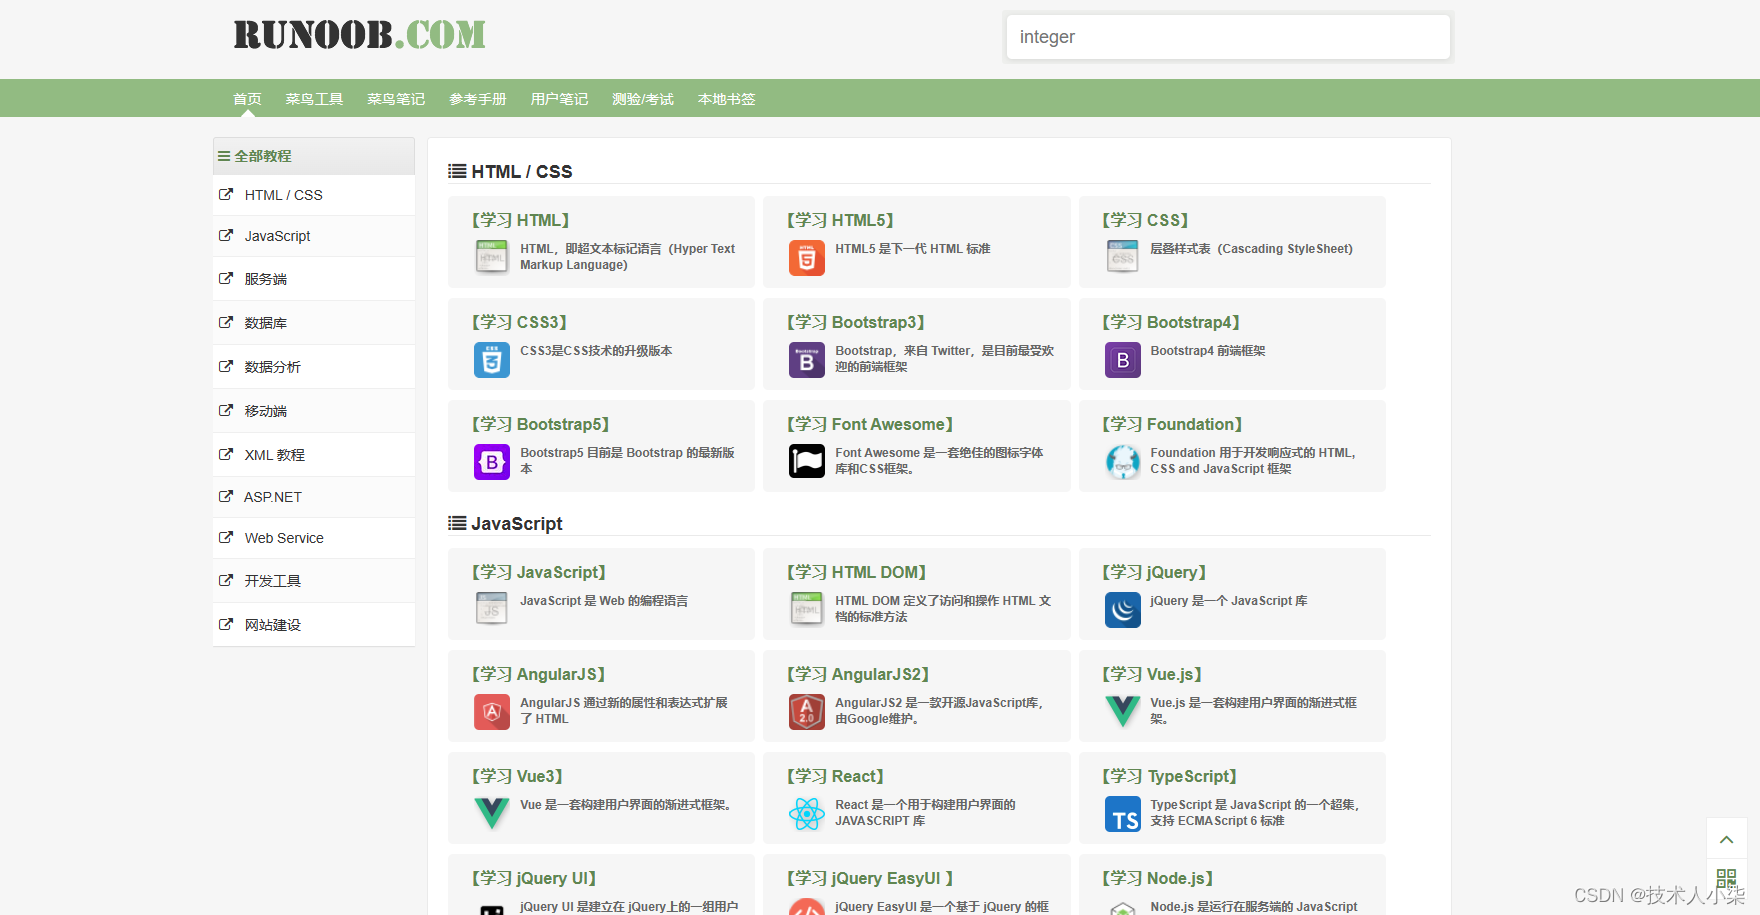
Task: Click text 'Bootstrap4 前端框架'
Action: 1208,351
